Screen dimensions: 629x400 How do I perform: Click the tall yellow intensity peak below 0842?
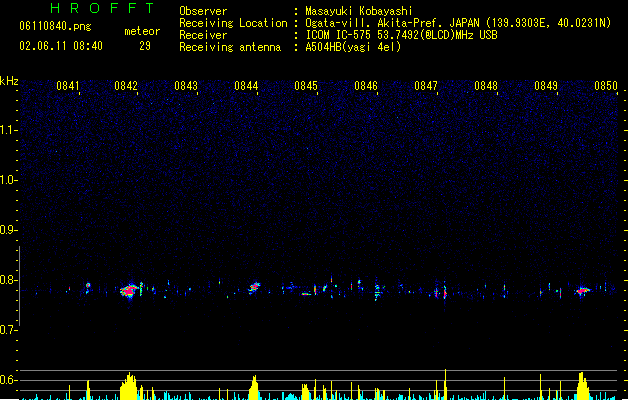tap(128, 386)
